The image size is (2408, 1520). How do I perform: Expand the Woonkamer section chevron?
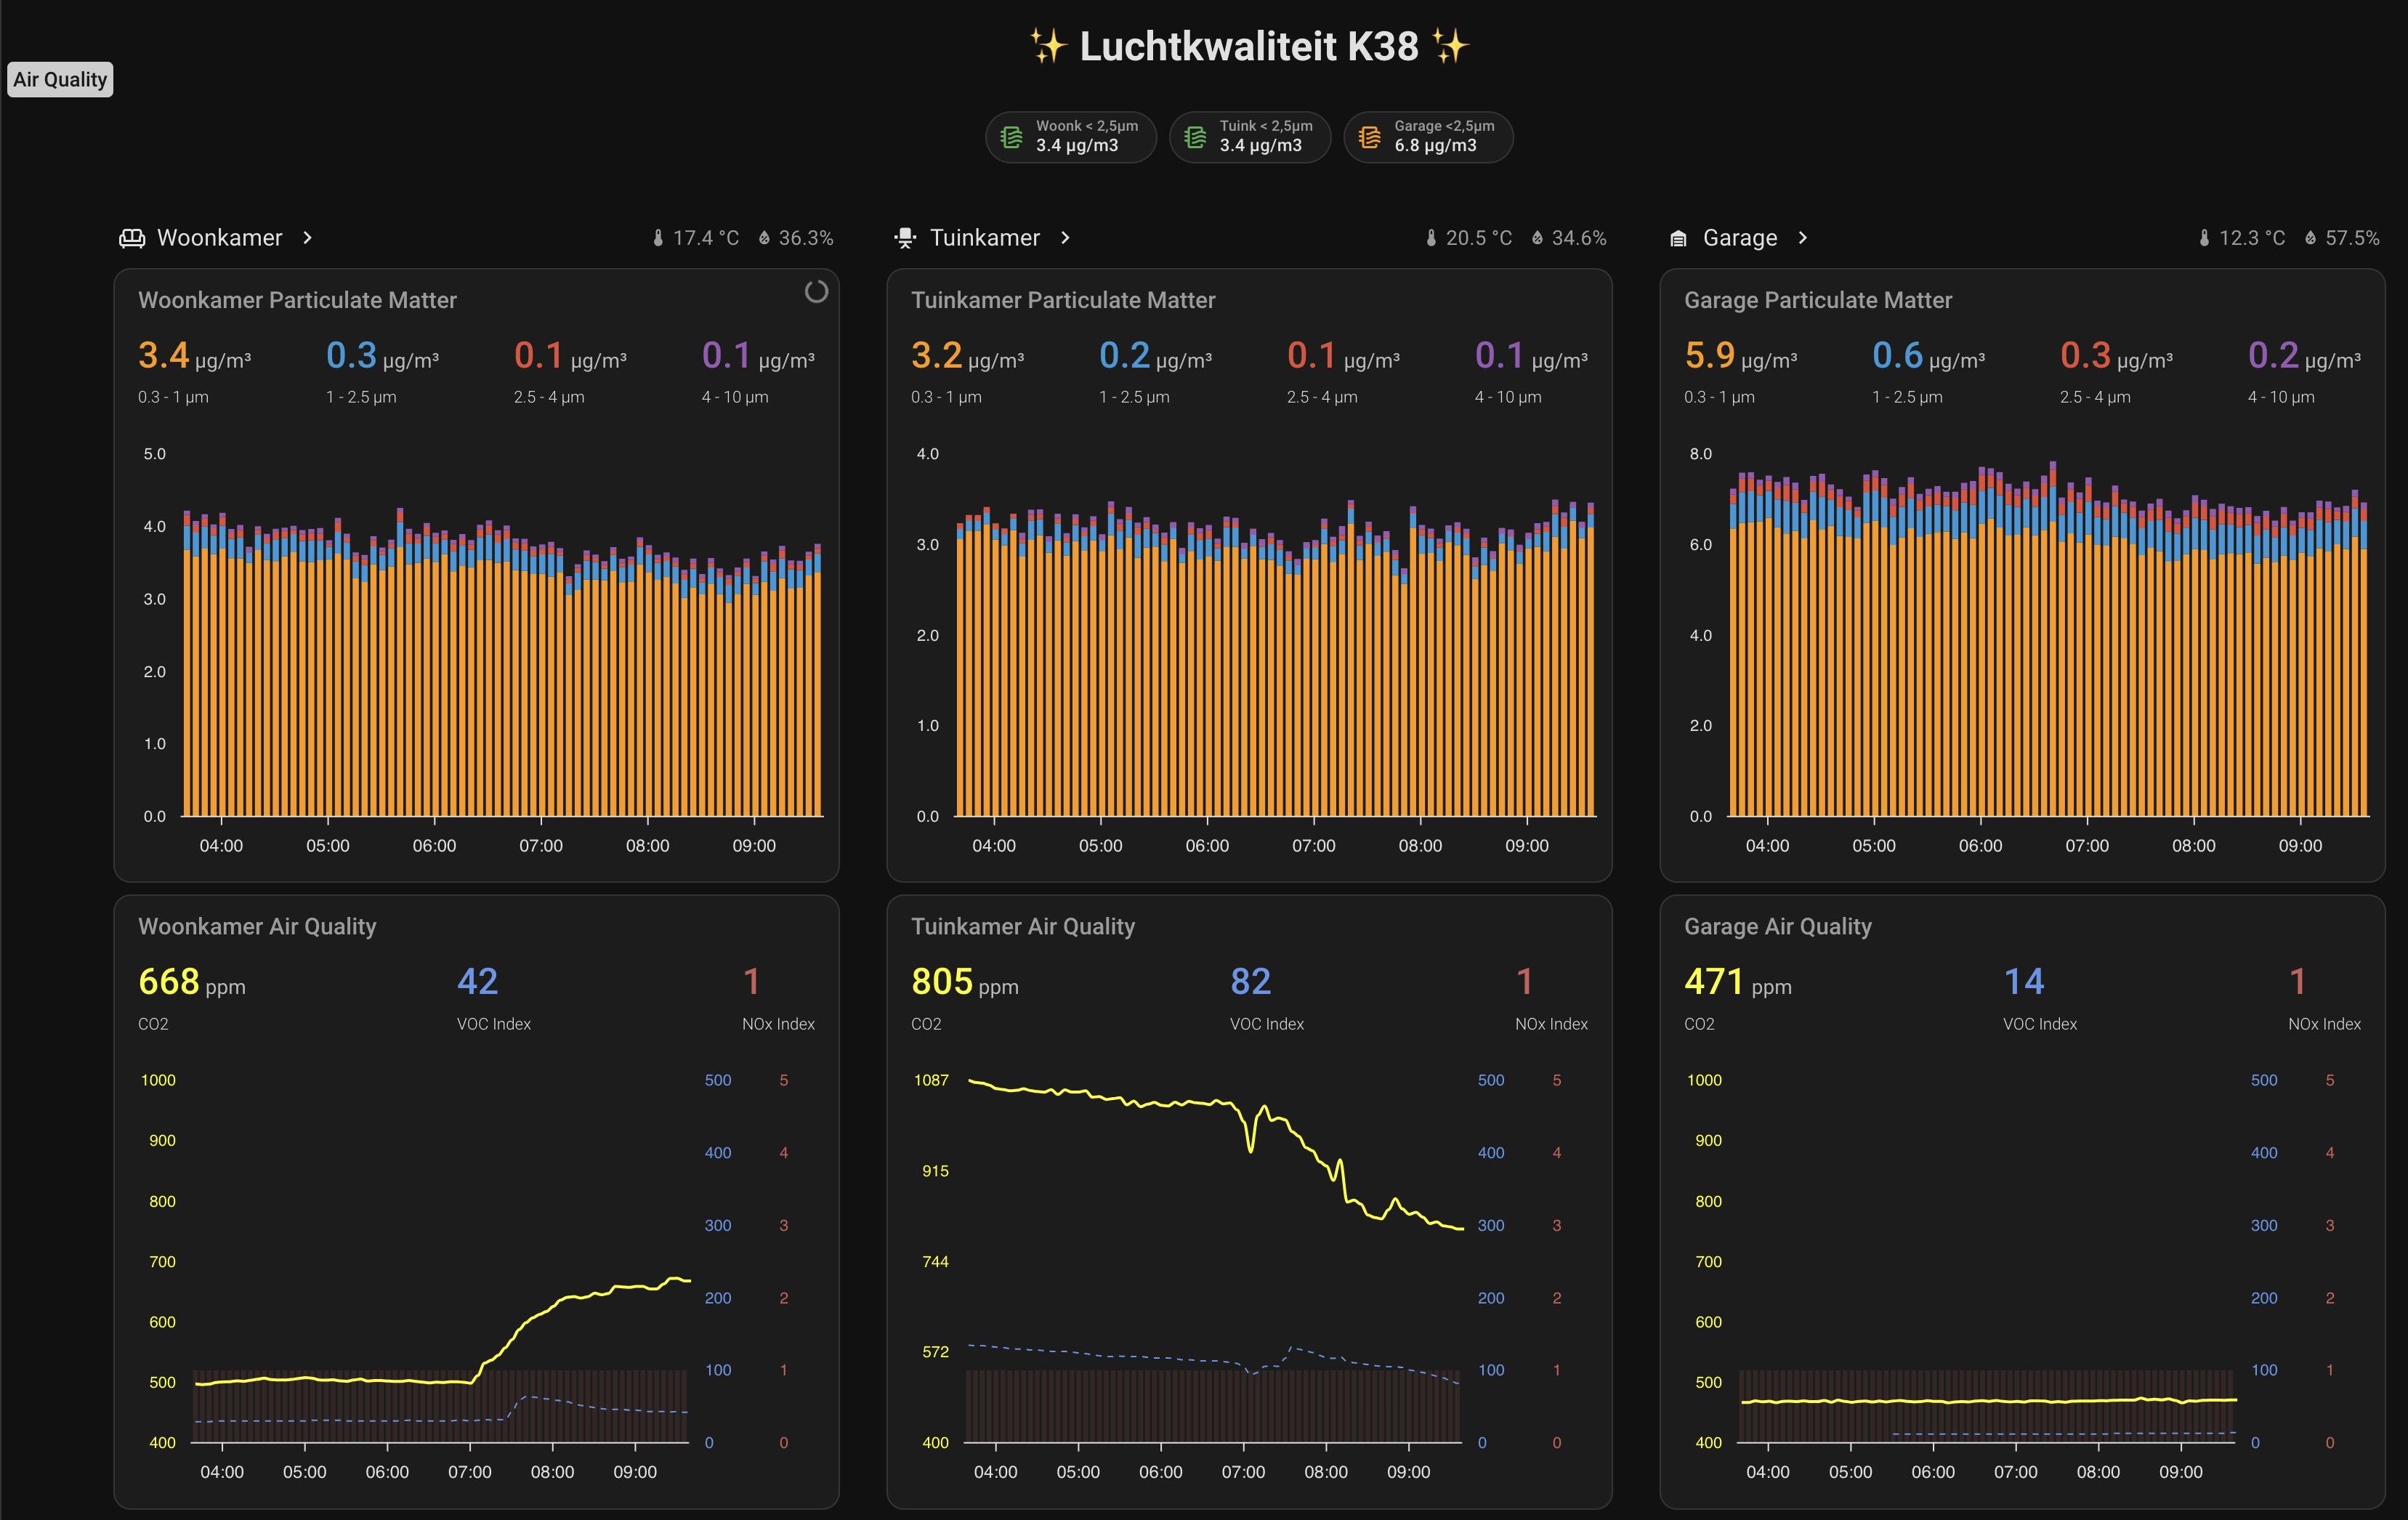308,238
